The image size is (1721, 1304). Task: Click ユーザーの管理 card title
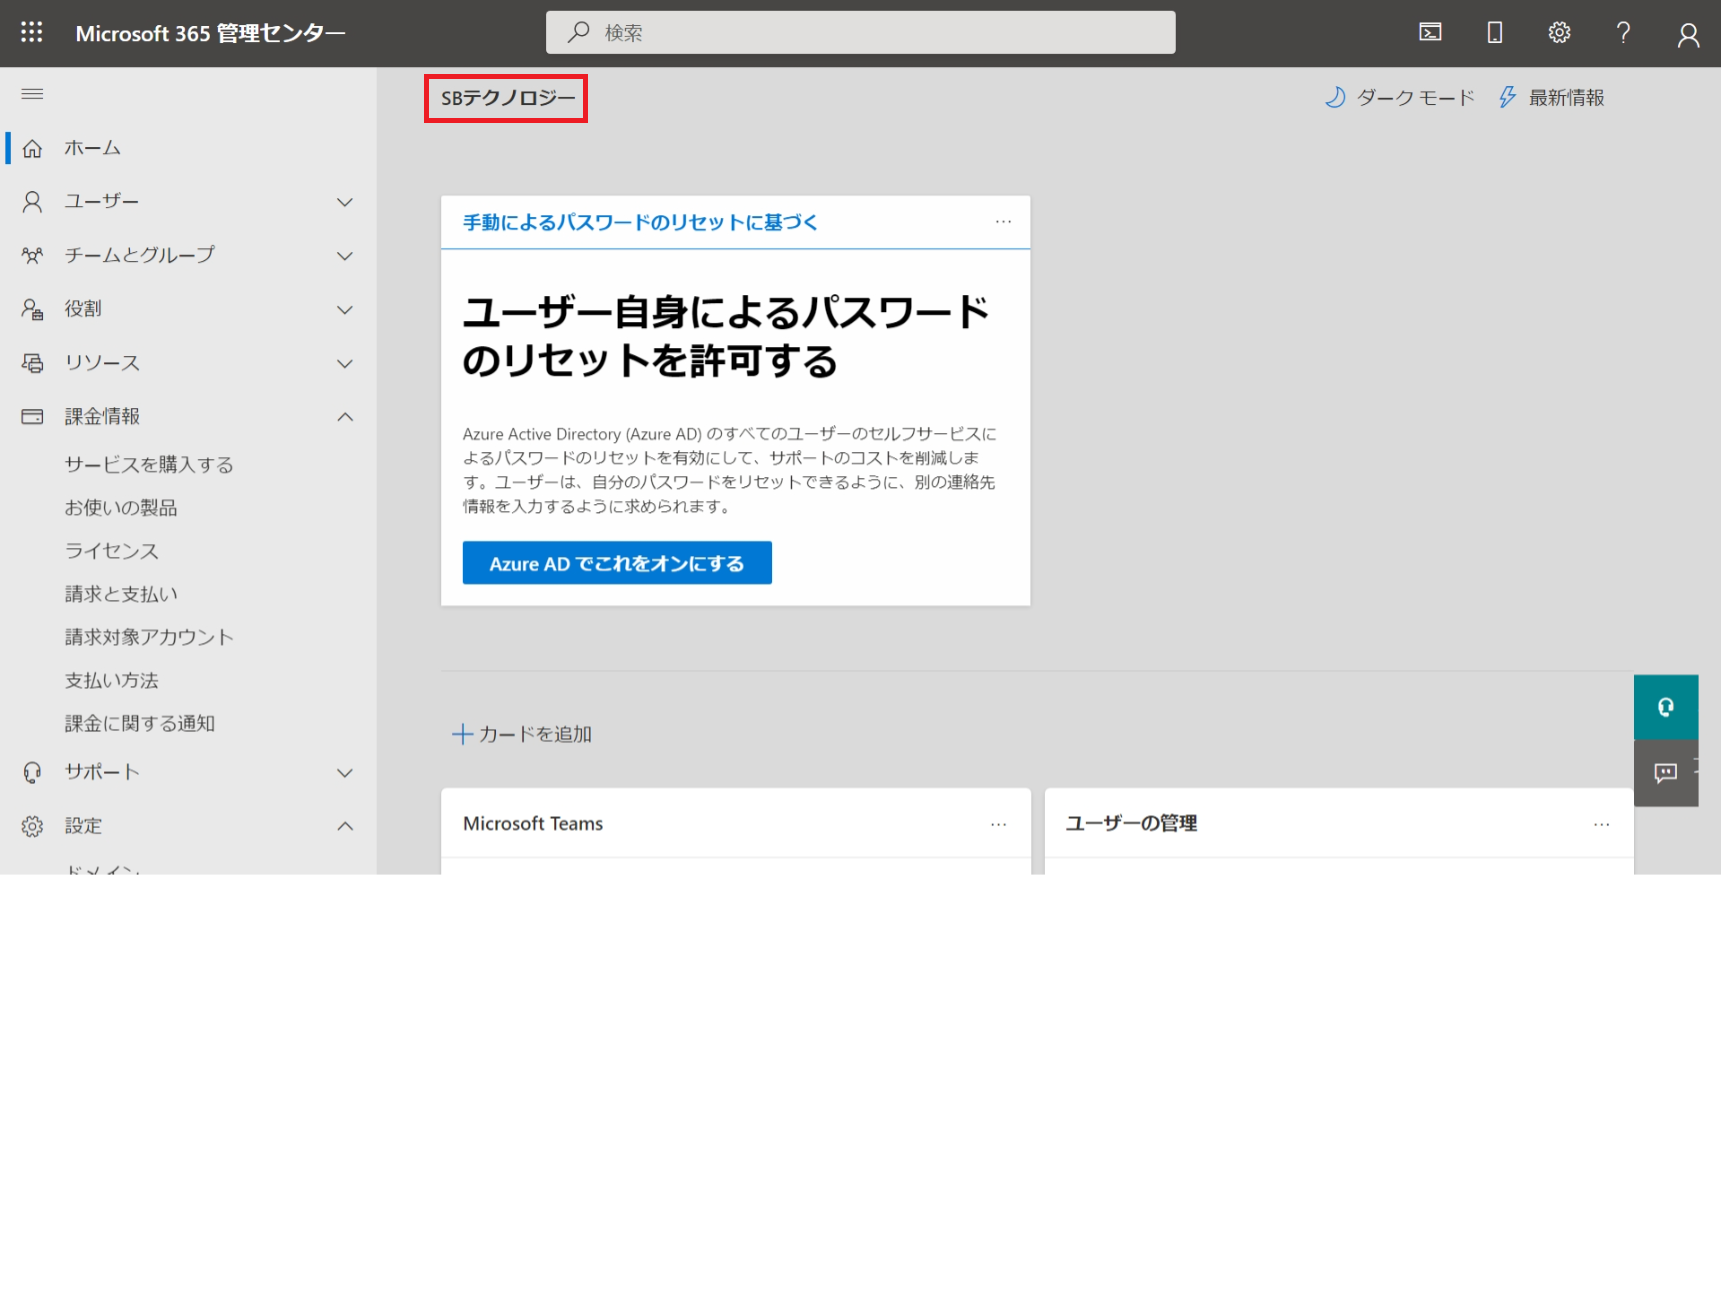(x=1131, y=823)
